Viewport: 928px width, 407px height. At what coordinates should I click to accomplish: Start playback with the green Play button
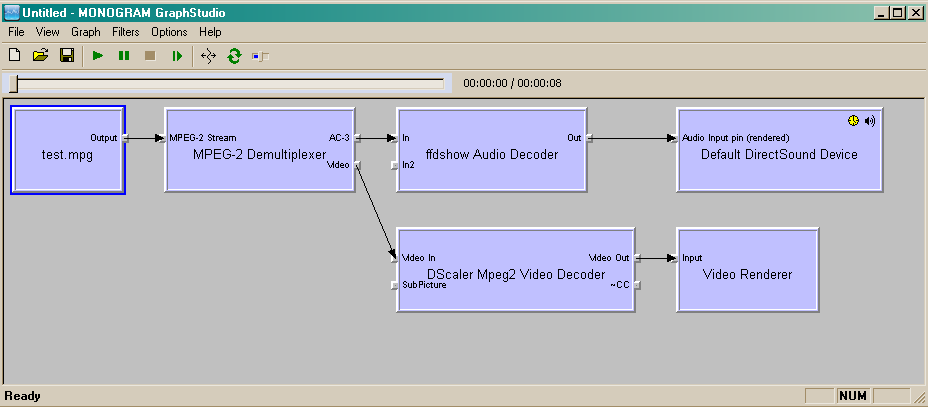point(98,56)
